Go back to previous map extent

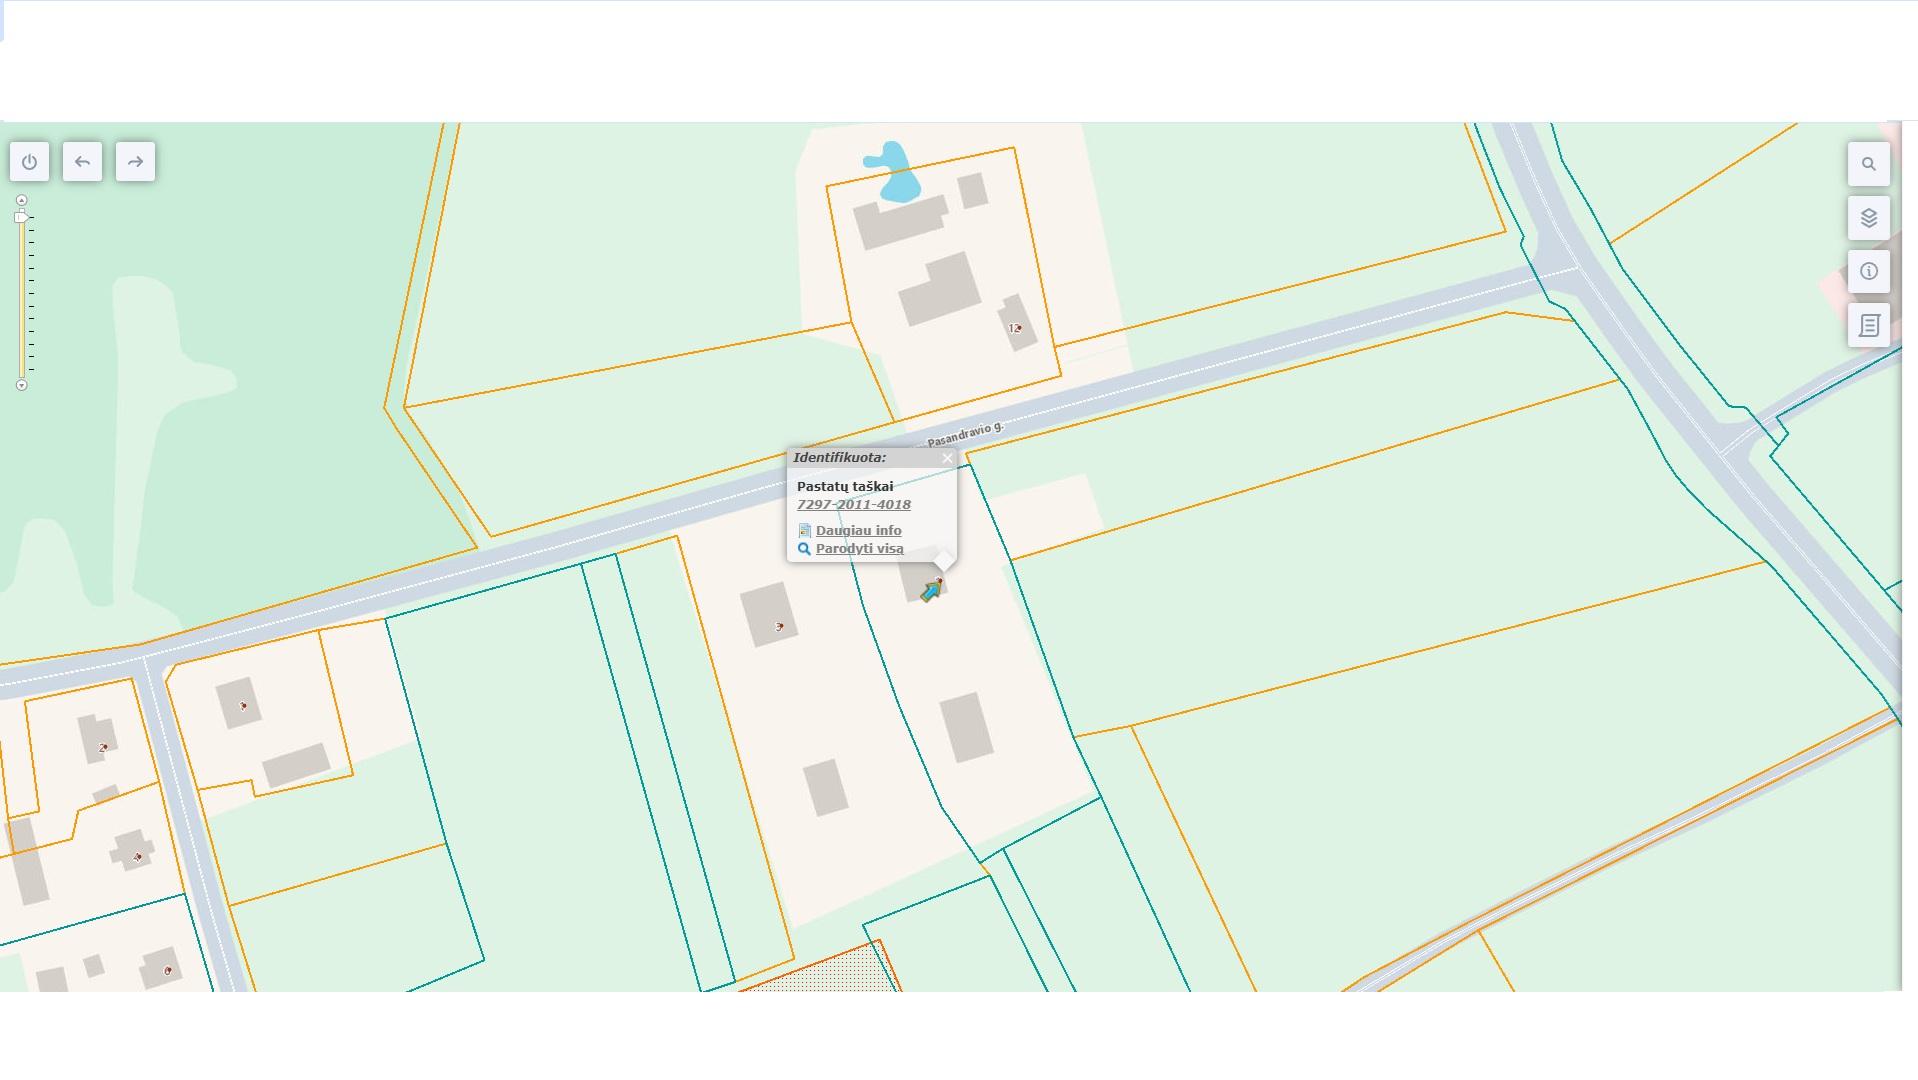point(82,162)
